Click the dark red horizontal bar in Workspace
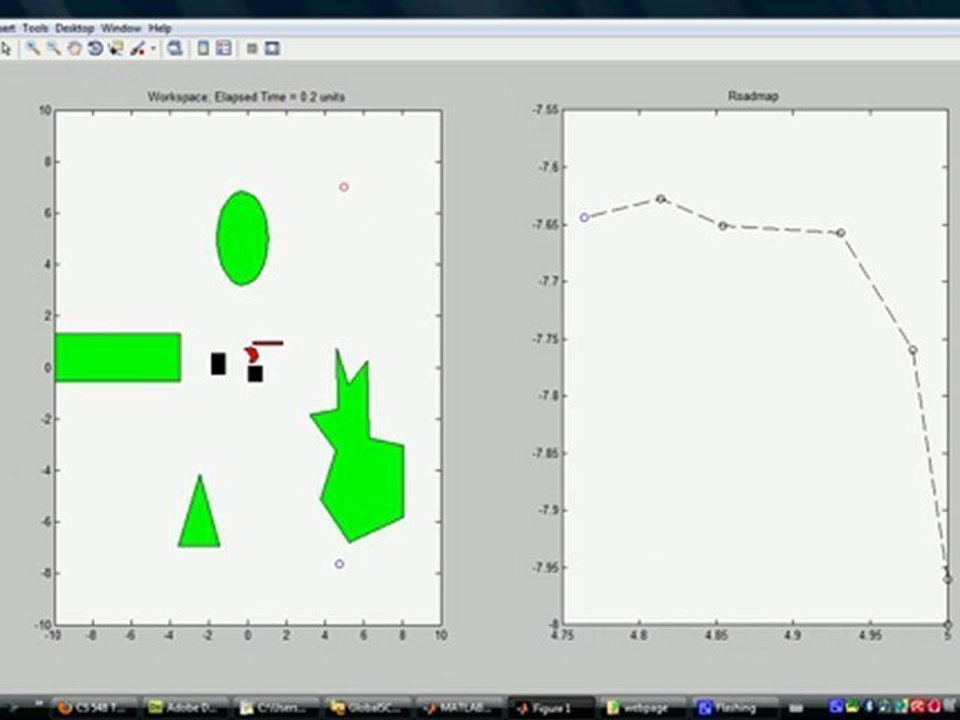 tap(268, 343)
